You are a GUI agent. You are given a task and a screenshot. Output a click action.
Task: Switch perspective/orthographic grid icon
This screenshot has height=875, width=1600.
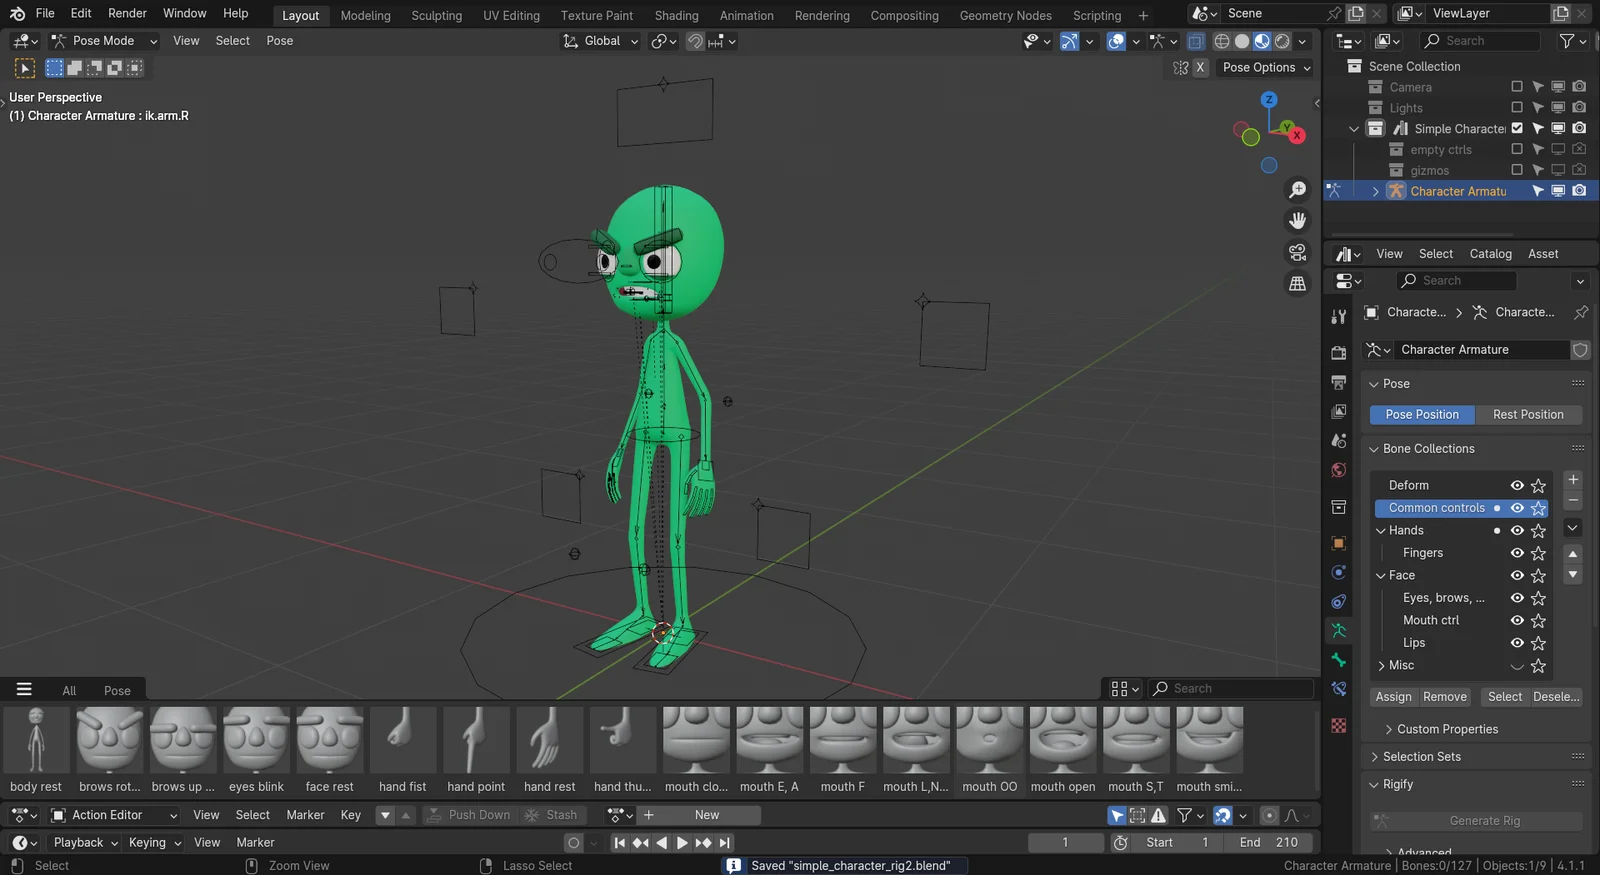click(1297, 284)
